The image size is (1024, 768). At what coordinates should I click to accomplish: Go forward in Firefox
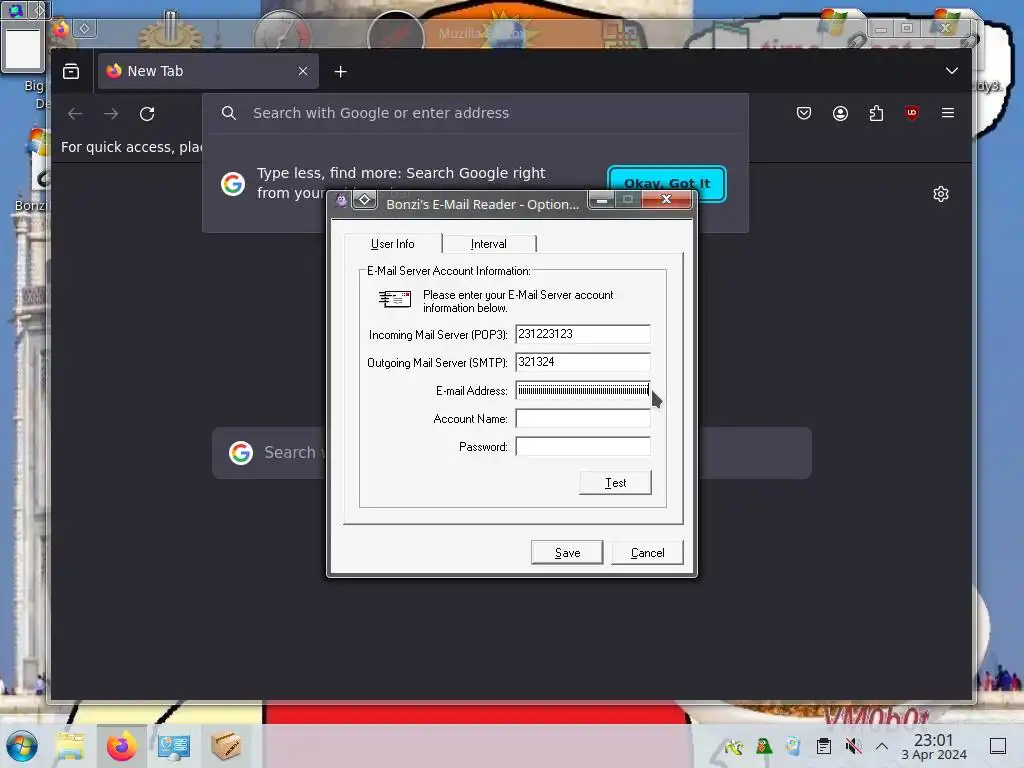(111, 114)
